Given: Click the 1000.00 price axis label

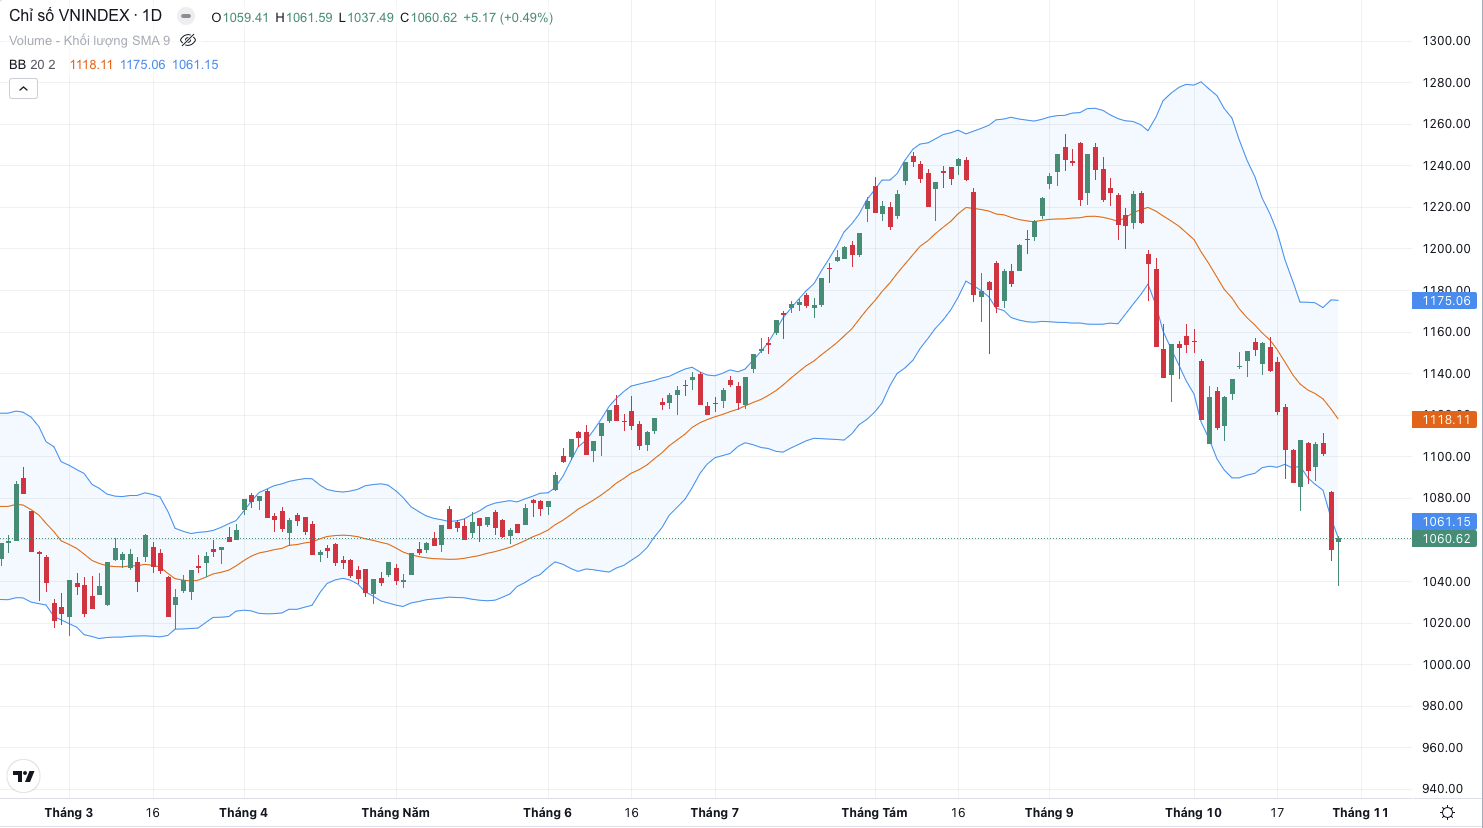Looking at the screenshot, I should tap(1446, 665).
